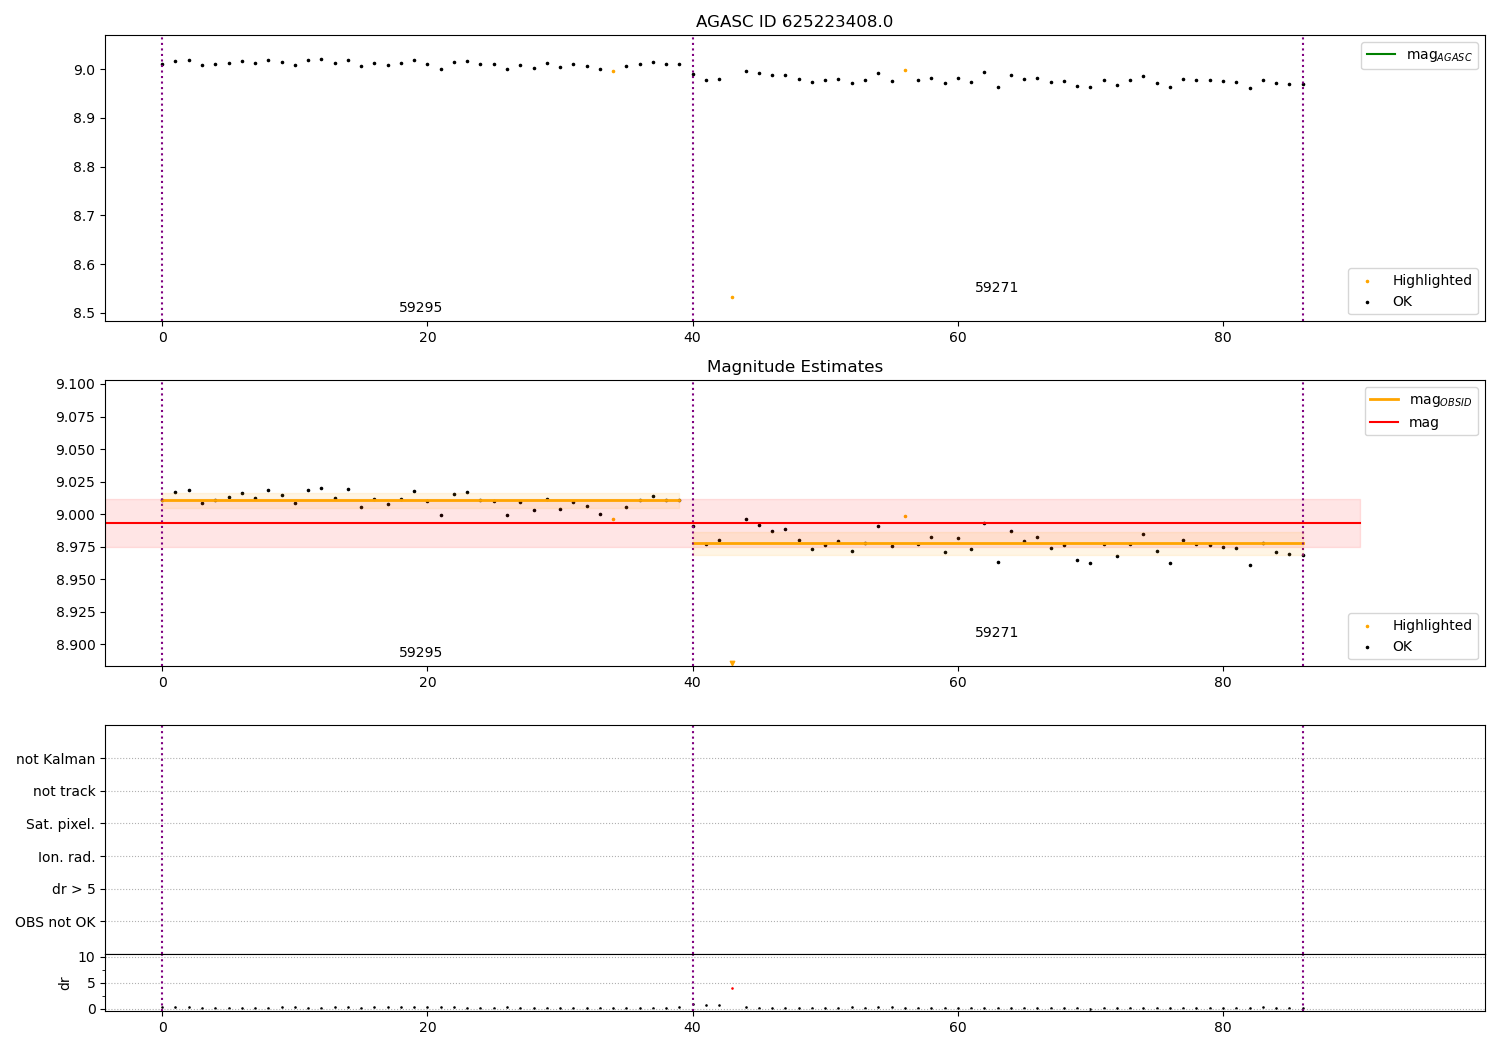Click the '60' x-tick under Magnitude Estimates plot

coord(958,683)
